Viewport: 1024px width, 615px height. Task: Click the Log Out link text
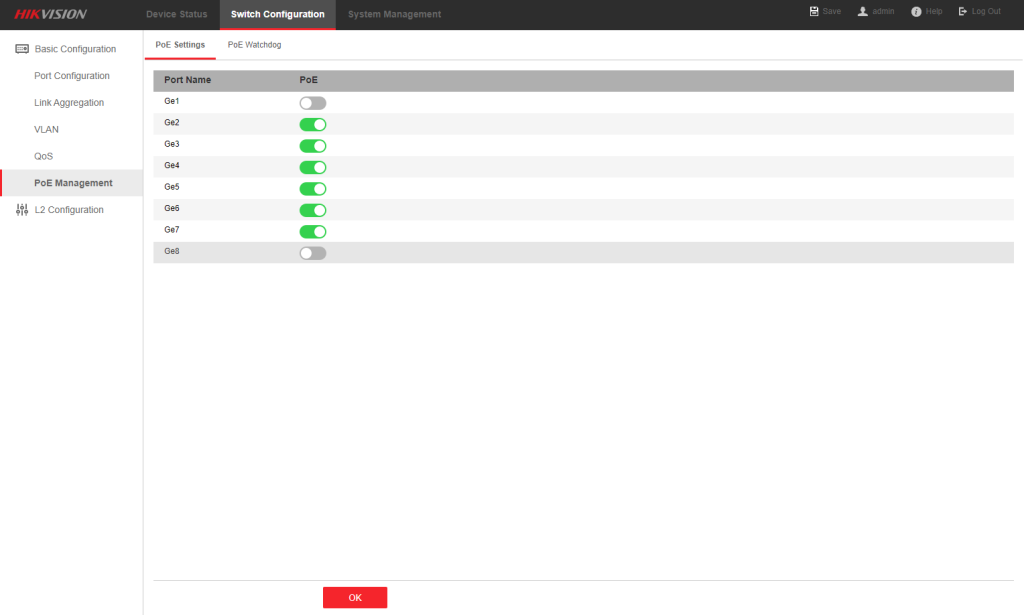(x=986, y=11)
